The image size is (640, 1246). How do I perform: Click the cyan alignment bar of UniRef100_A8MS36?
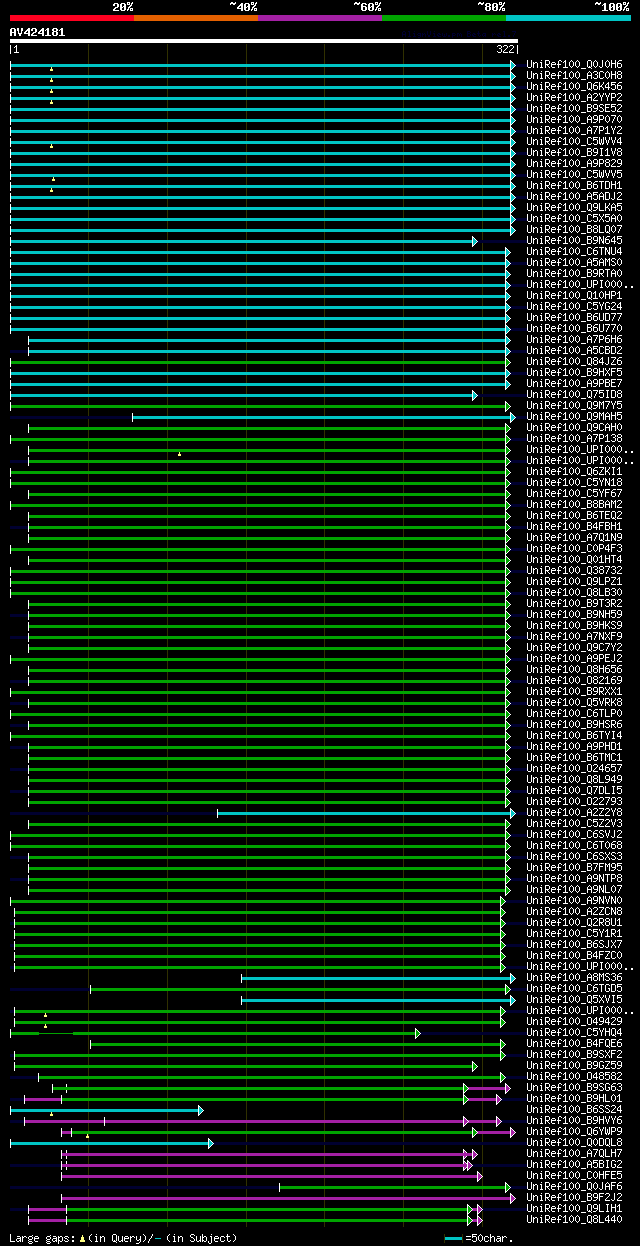pos(378,978)
